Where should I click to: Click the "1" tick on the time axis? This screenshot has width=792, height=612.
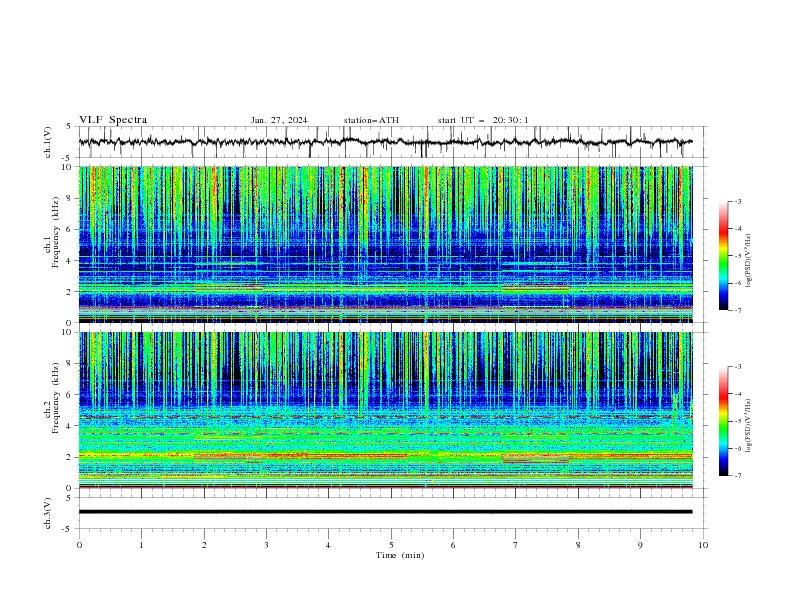pyautogui.click(x=141, y=545)
